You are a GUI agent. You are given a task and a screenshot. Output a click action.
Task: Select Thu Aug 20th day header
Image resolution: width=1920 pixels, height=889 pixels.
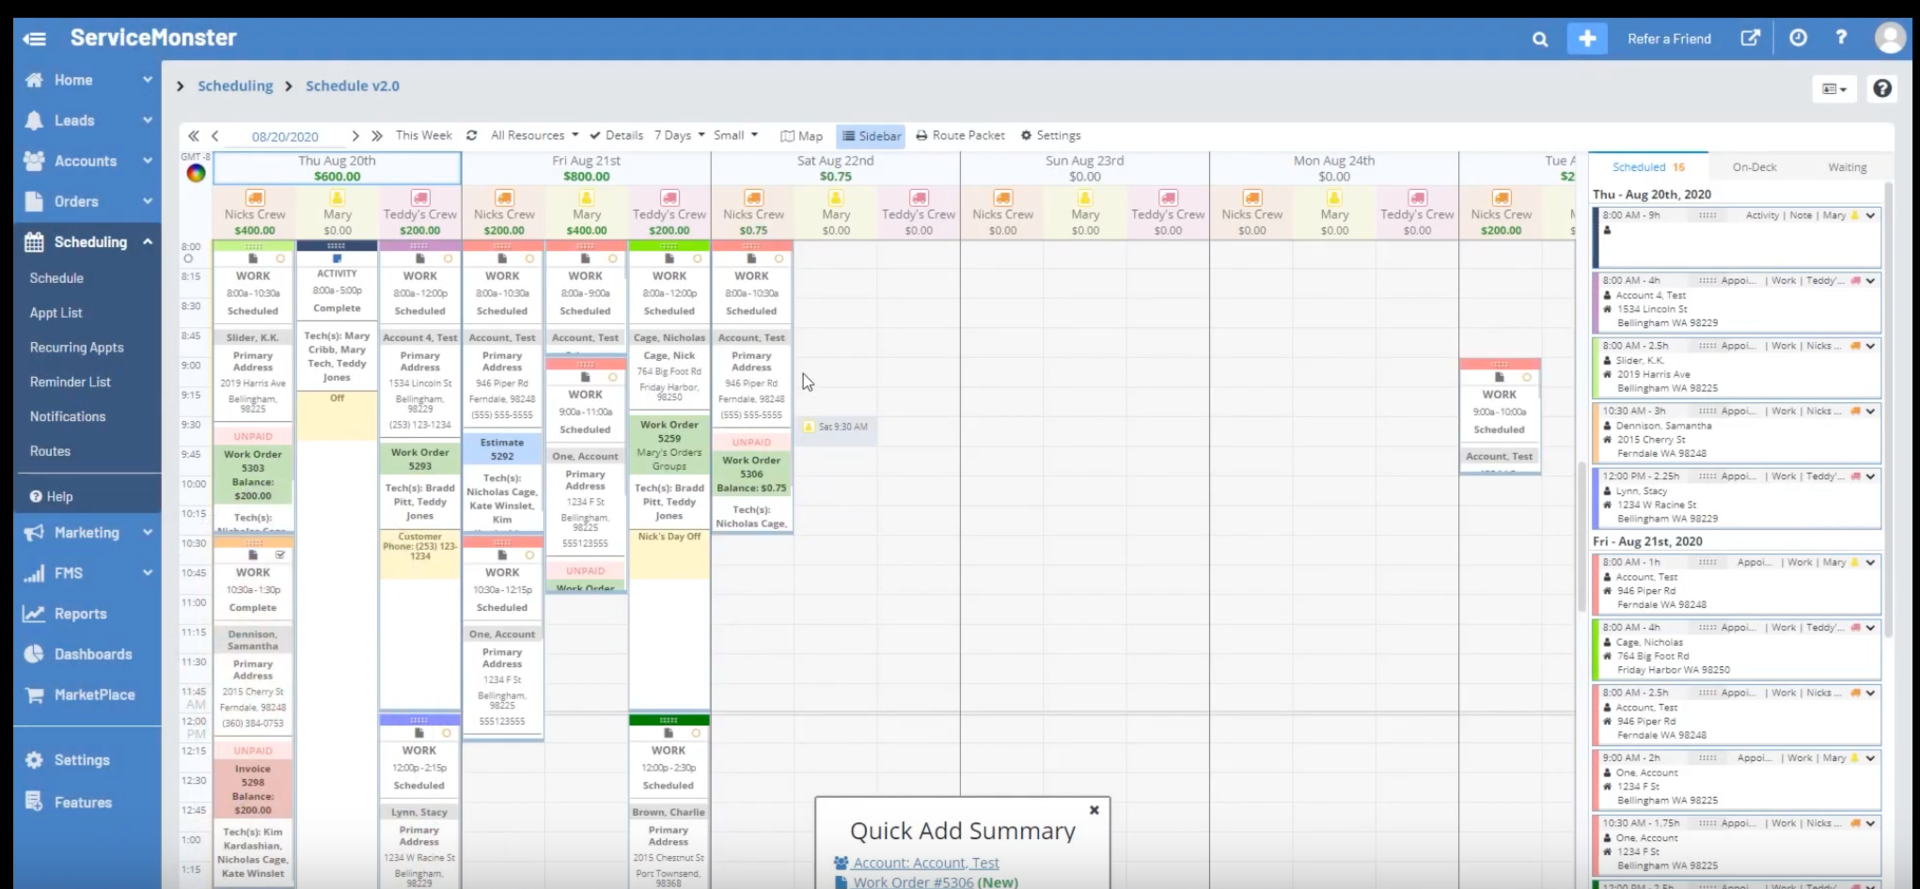point(337,168)
